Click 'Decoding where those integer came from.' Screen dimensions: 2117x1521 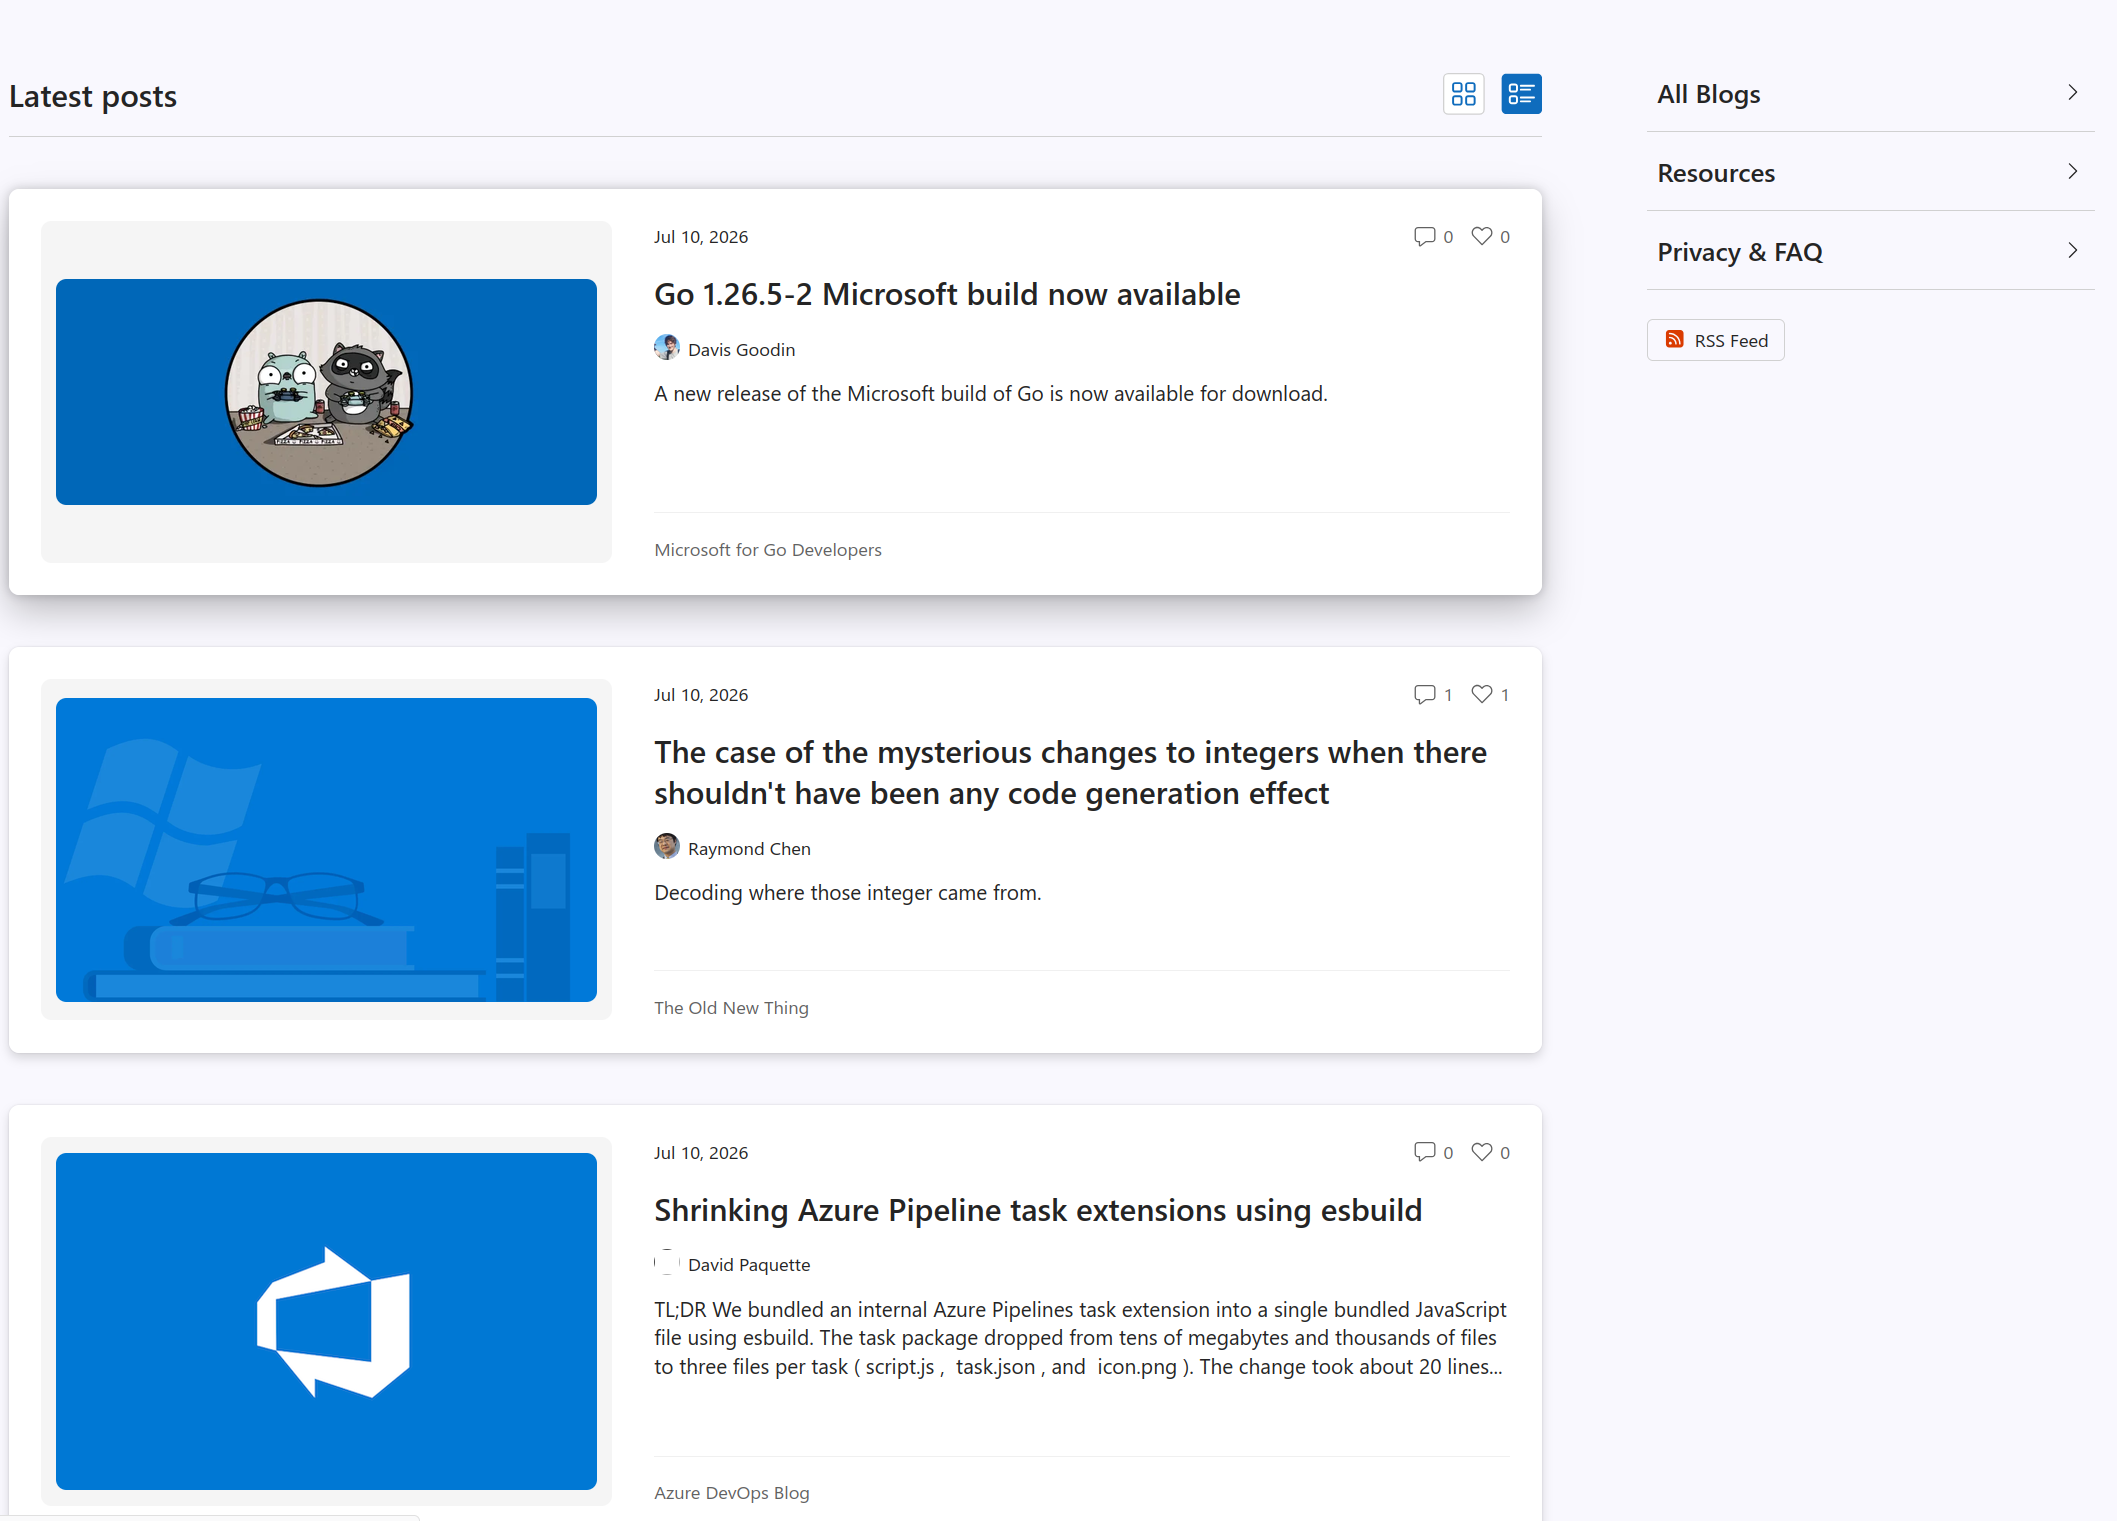pyautogui.click(x=847, y=893)
